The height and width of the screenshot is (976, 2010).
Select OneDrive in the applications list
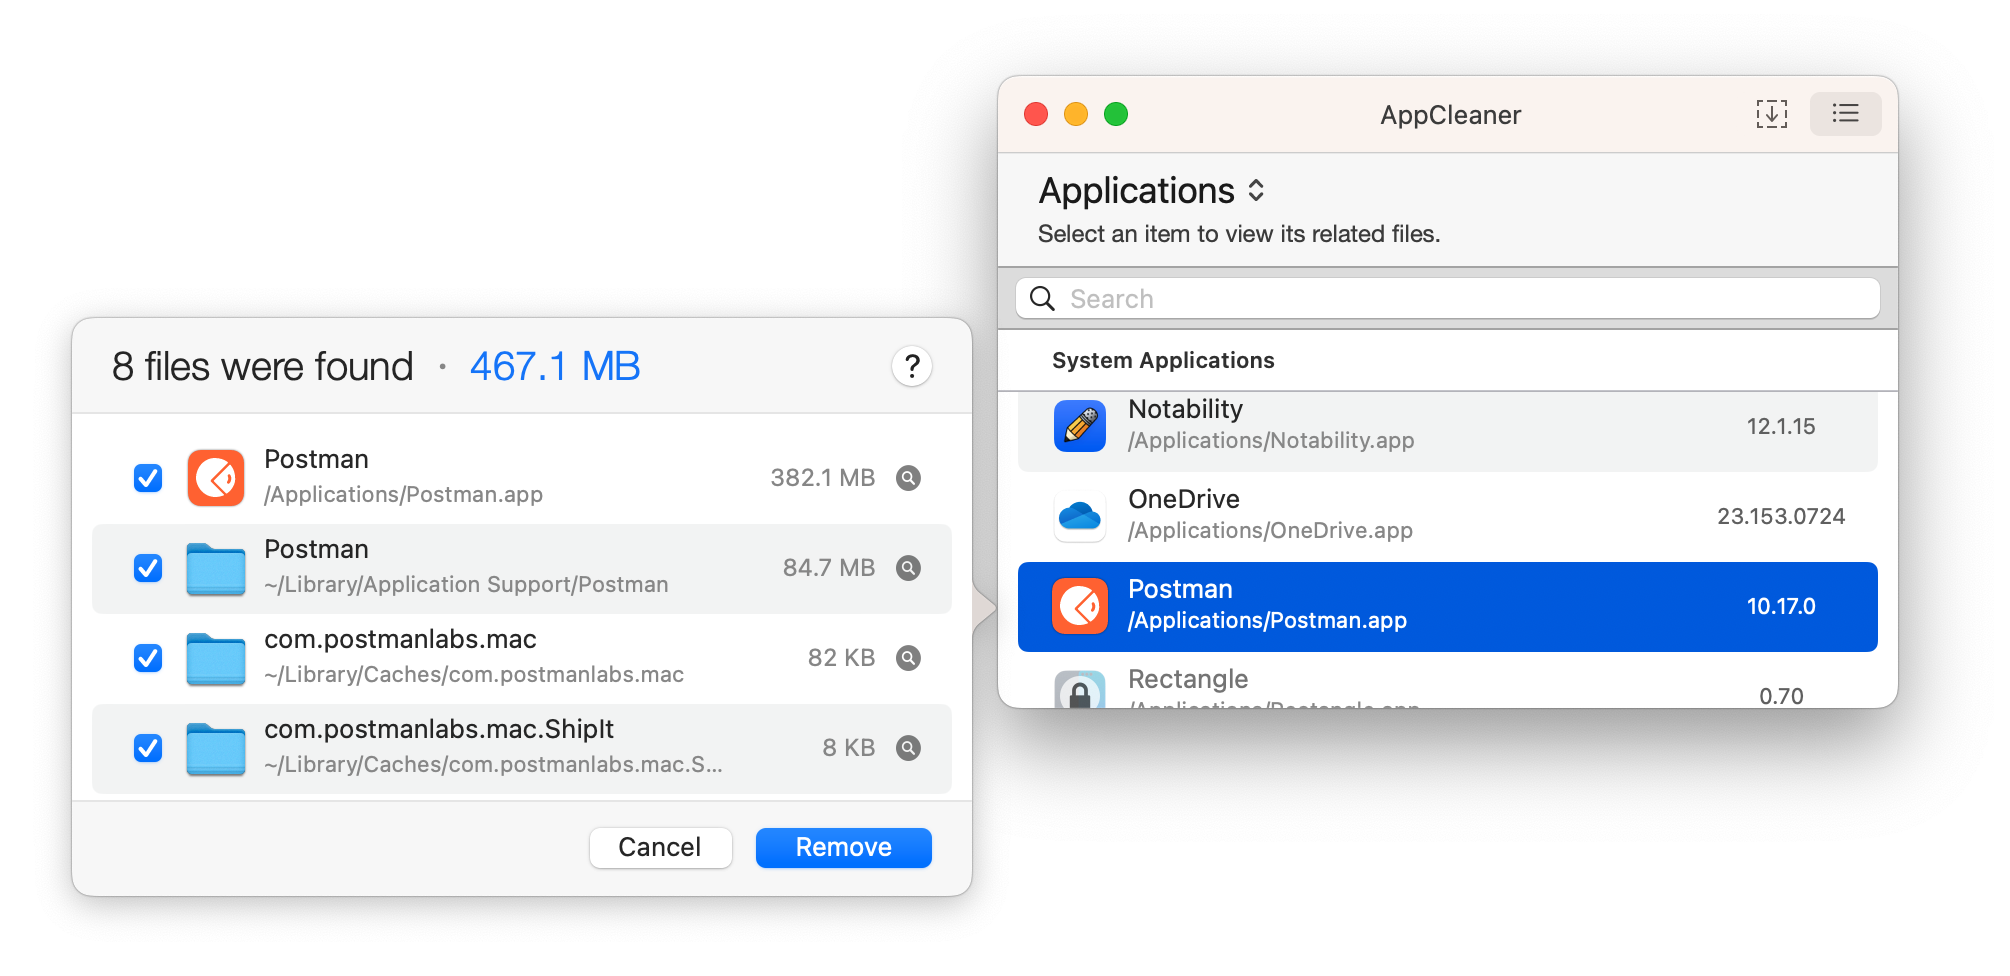1447,516
